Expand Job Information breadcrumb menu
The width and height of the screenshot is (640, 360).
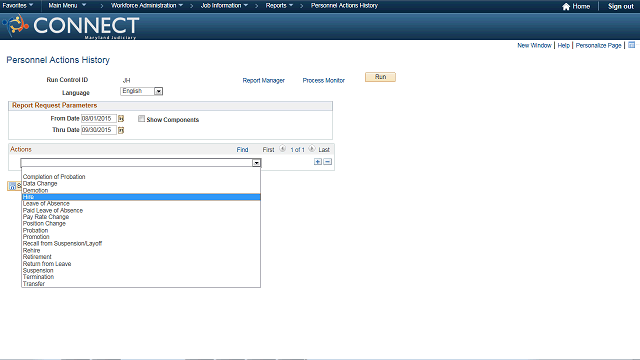pyautogui.click(x=224, y=6)
